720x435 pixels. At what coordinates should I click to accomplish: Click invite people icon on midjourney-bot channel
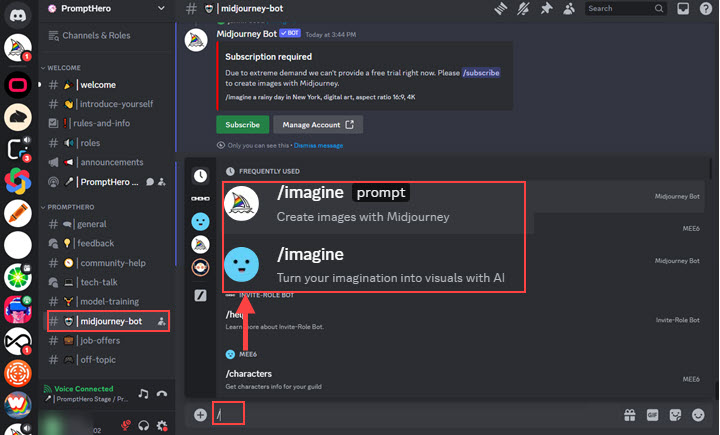(x=161, y=322)
